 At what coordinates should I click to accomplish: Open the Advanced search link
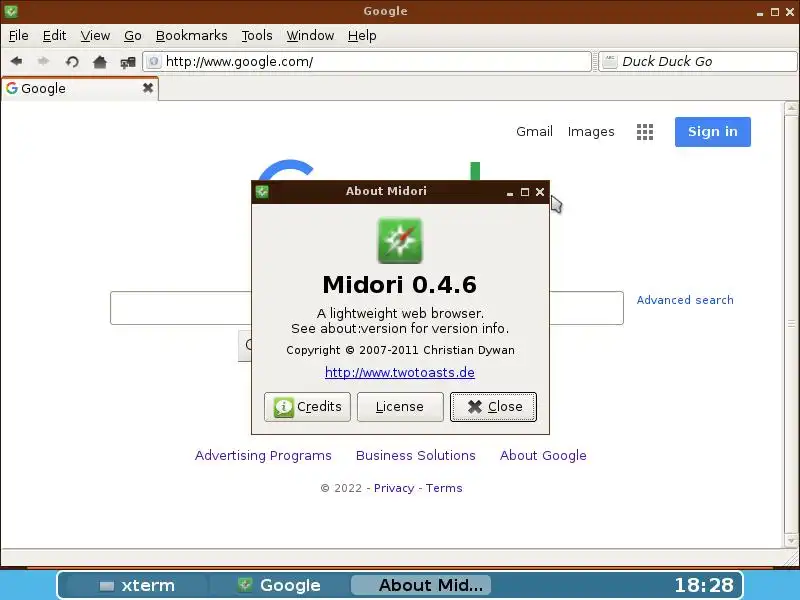click(685, 300)
